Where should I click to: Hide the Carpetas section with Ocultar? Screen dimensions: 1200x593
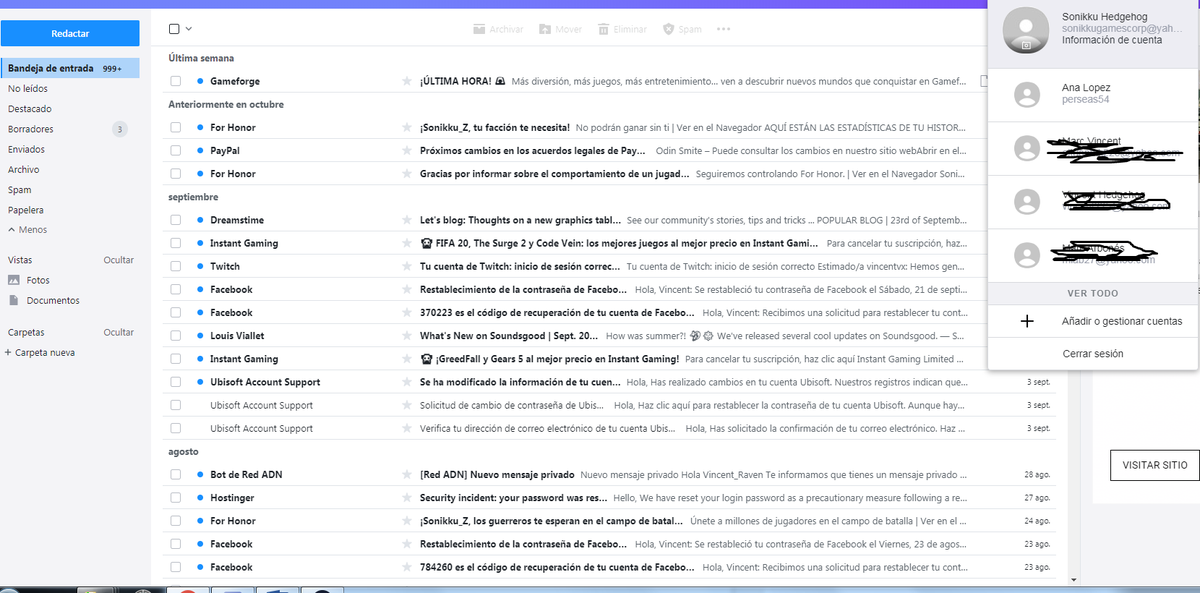click(x=118, y=332)
